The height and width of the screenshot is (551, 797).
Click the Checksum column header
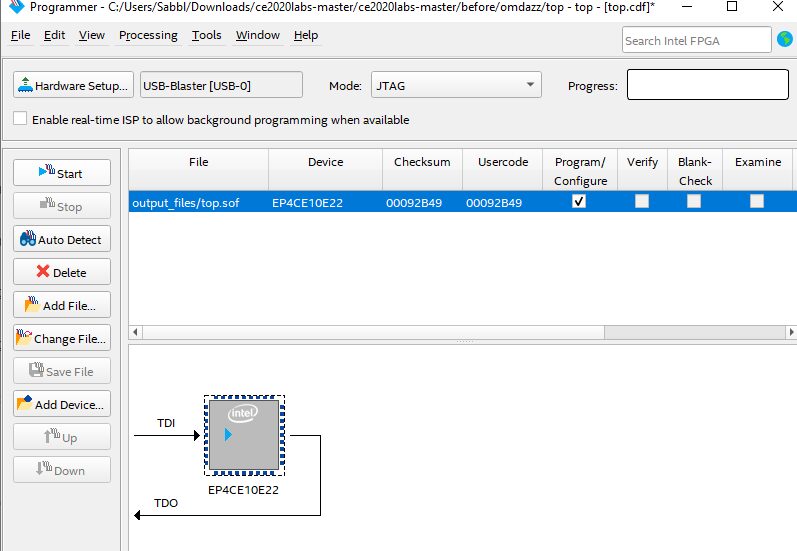(x=422, y=170)
